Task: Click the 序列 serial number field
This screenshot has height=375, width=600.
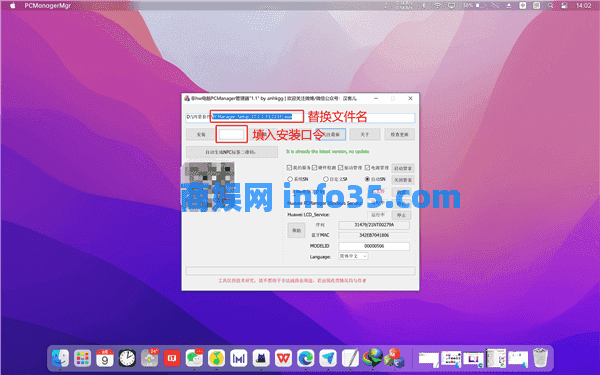Action: pyautogui.click(x=374, y=225)
